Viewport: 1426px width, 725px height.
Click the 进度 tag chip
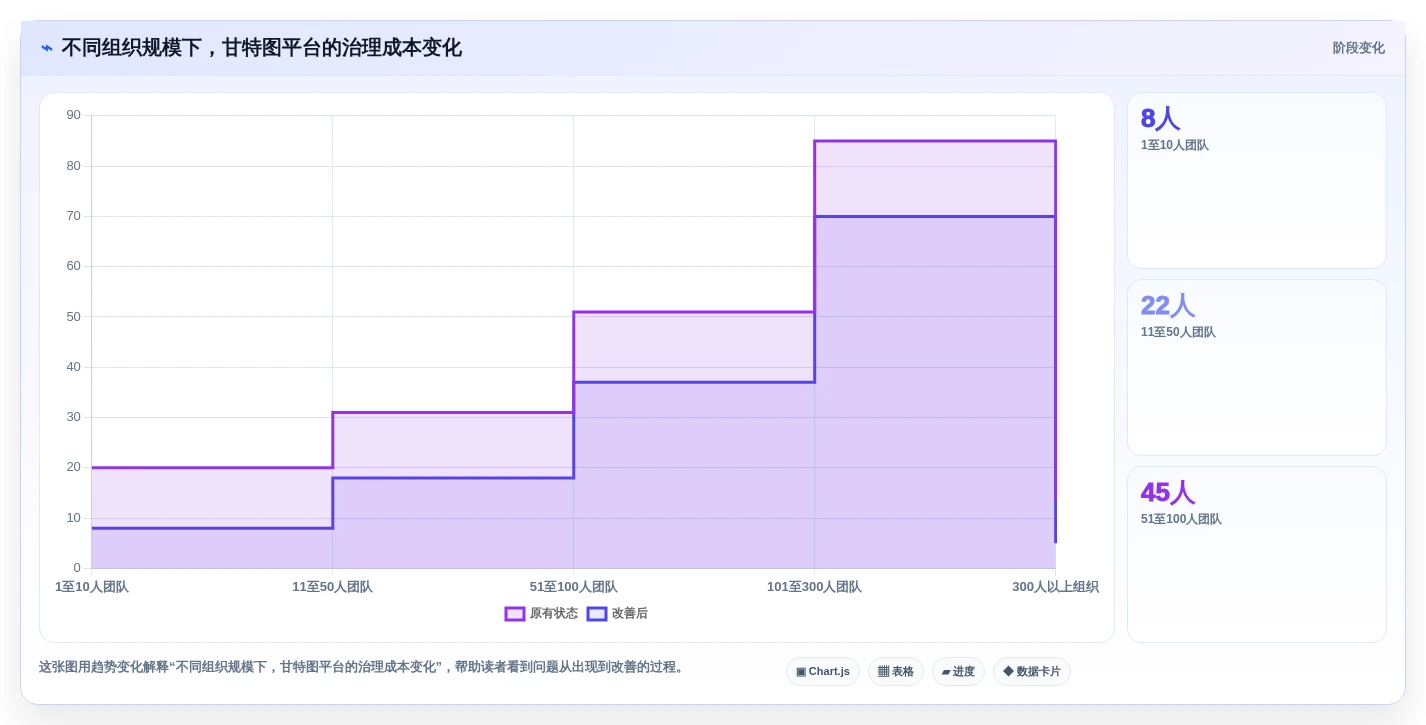click(958, 672)
